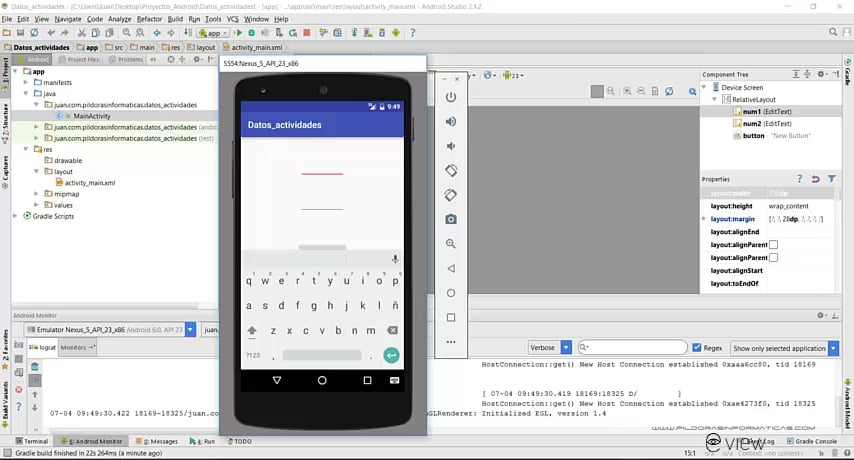This screenshot has height=460, width=854.
Task: Toggle the phone keyboard shift key
Action: click(252, 330)
